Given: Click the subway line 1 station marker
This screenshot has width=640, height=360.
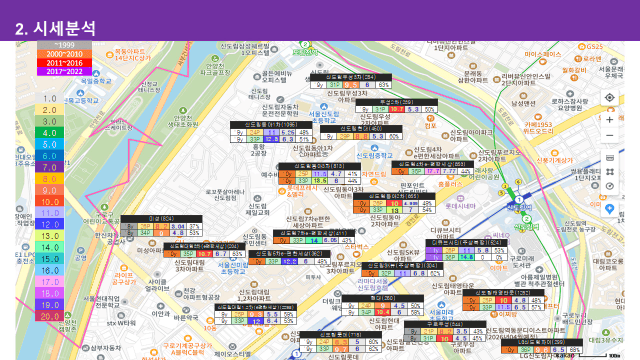Looking at the screenshot, I should 519,200.
